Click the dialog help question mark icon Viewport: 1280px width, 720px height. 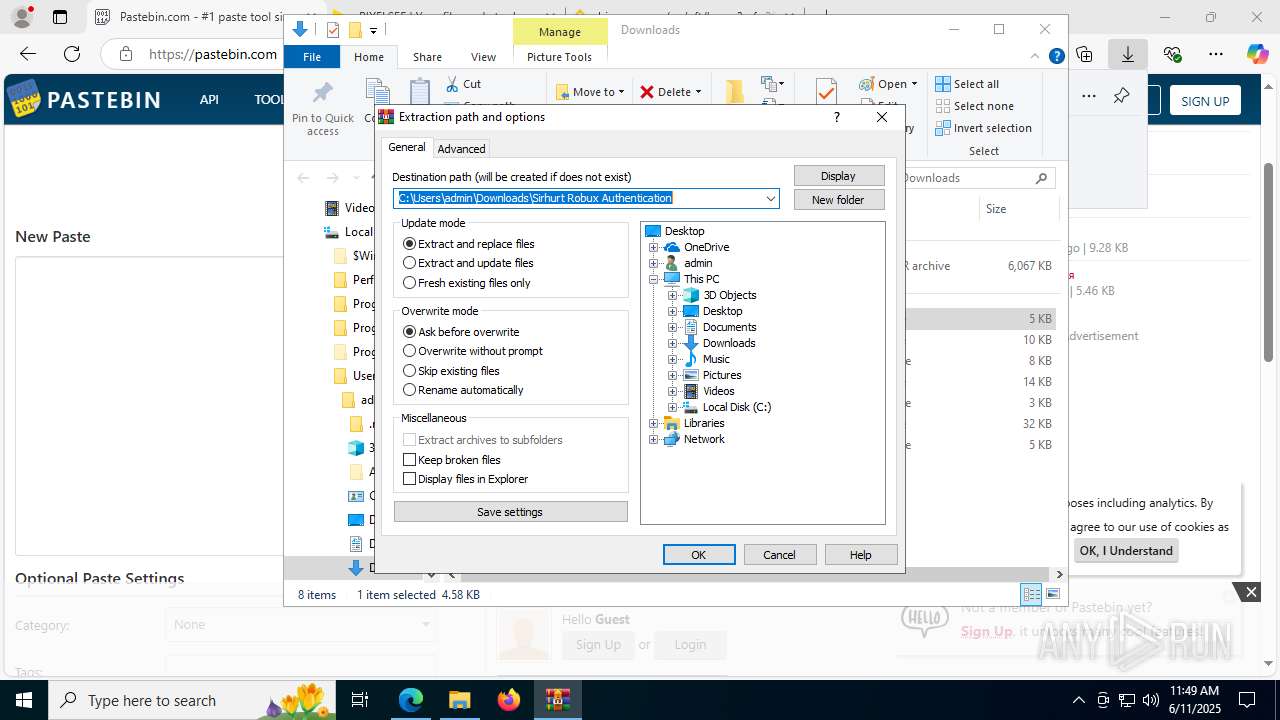[837, 117]
